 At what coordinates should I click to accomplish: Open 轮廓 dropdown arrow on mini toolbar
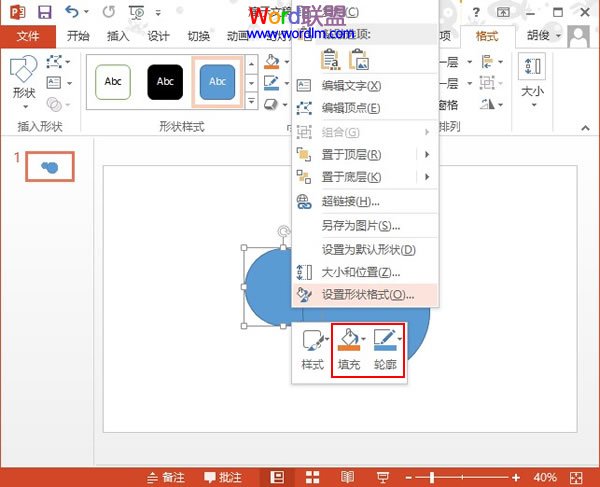400,339
